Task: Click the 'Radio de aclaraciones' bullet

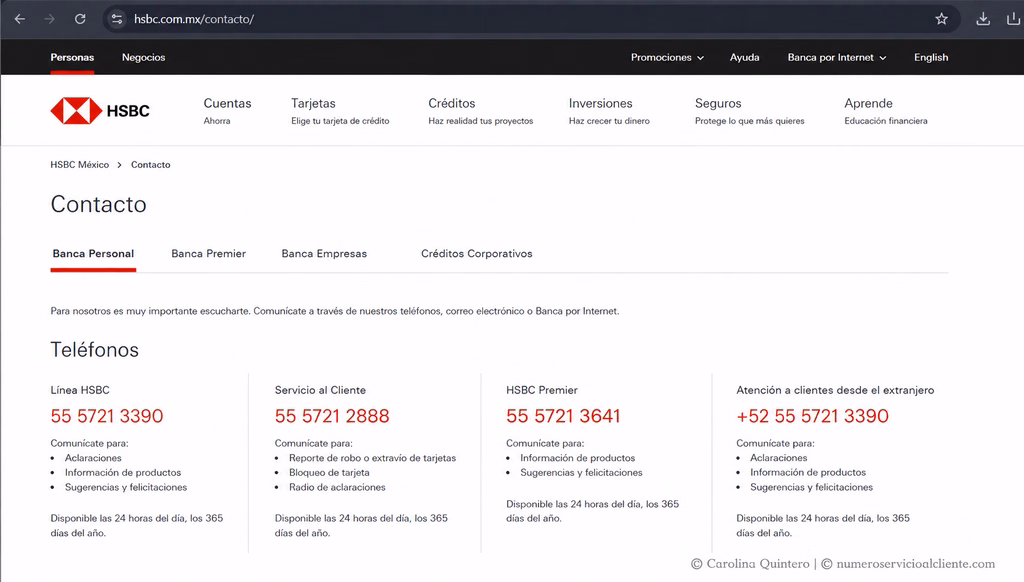Action: pyautogui.click(x=337, y=487)
